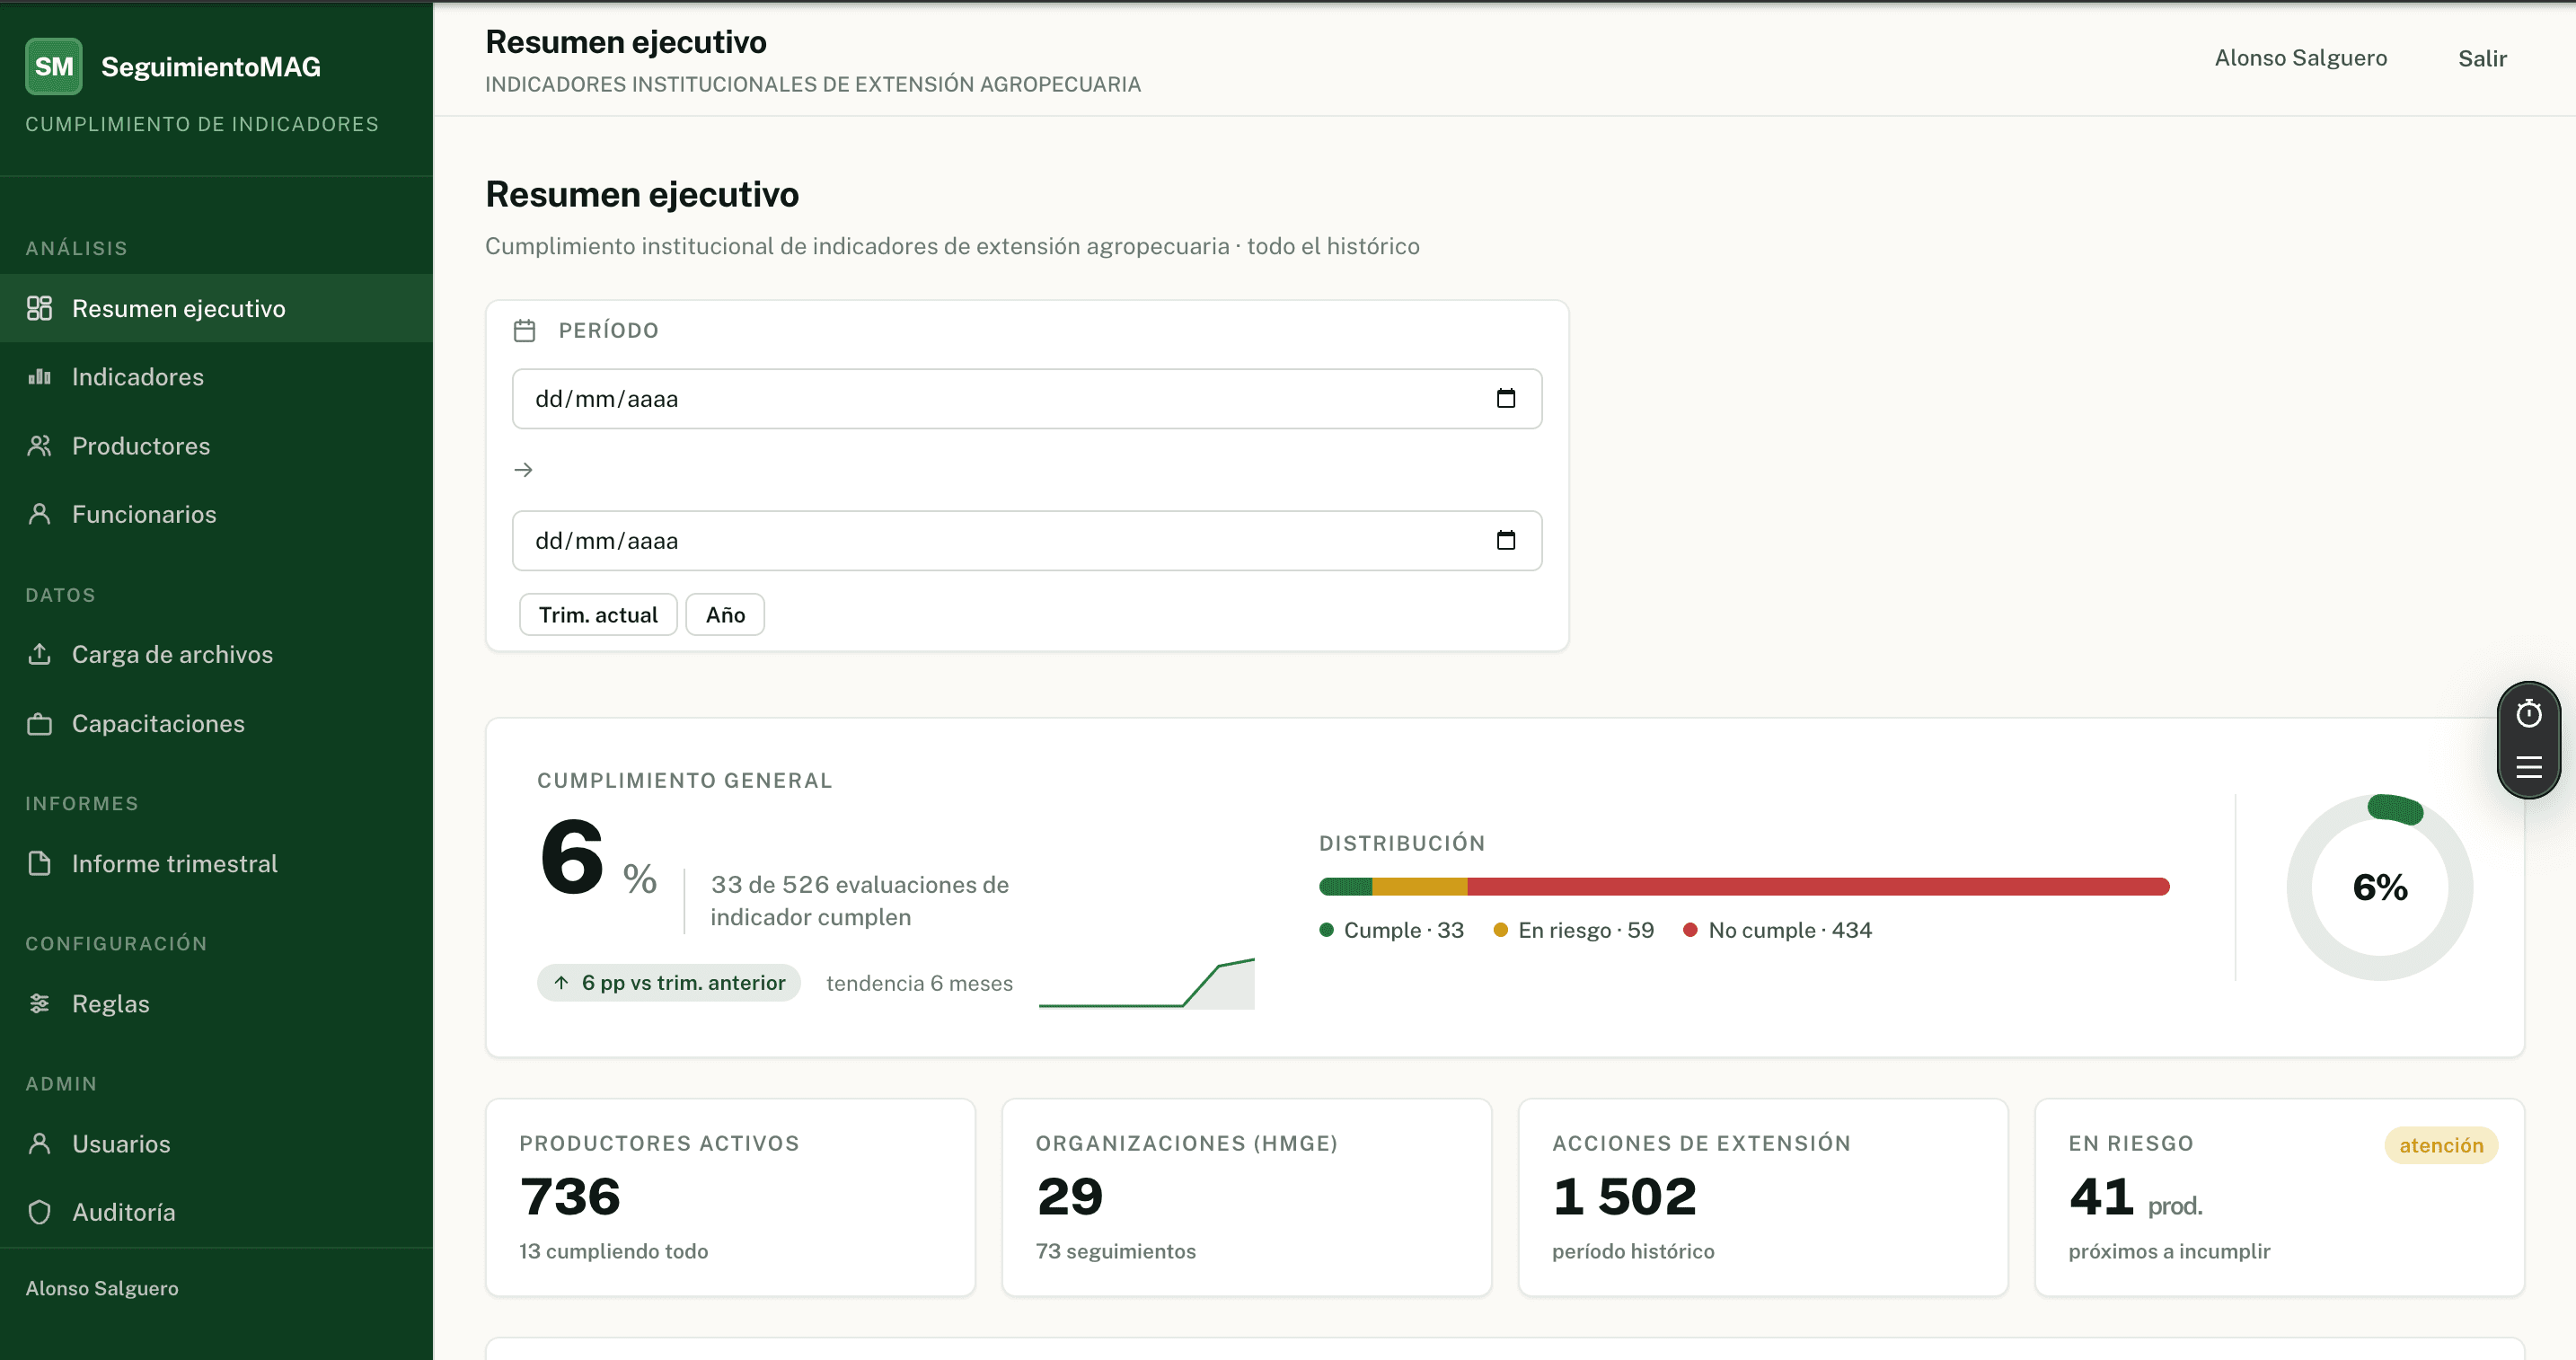Click the yellow En riesgo bar segment
The image size is (2576, 1360).
[x=1419, y=886]
